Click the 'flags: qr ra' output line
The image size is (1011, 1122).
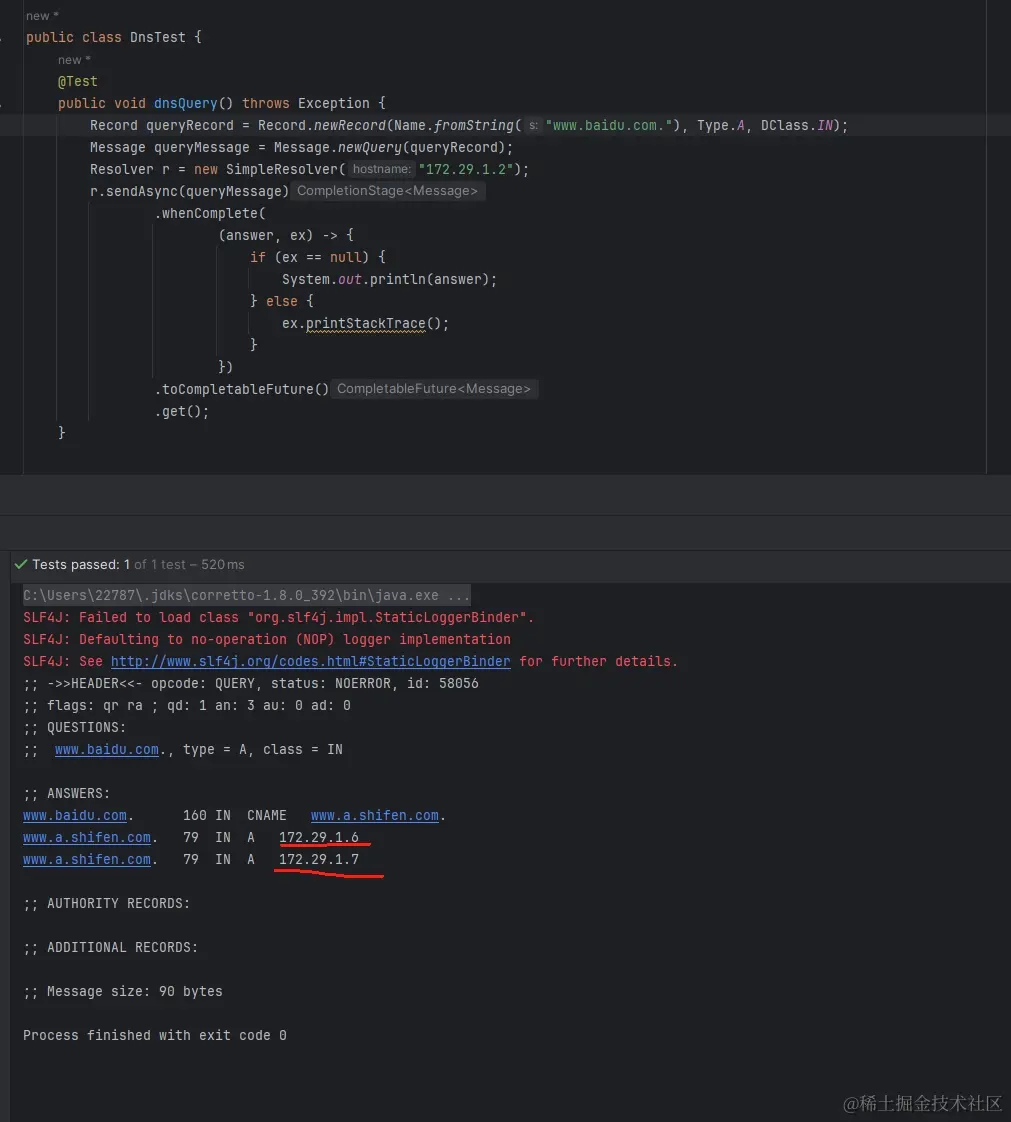click(x=187, y=706)
